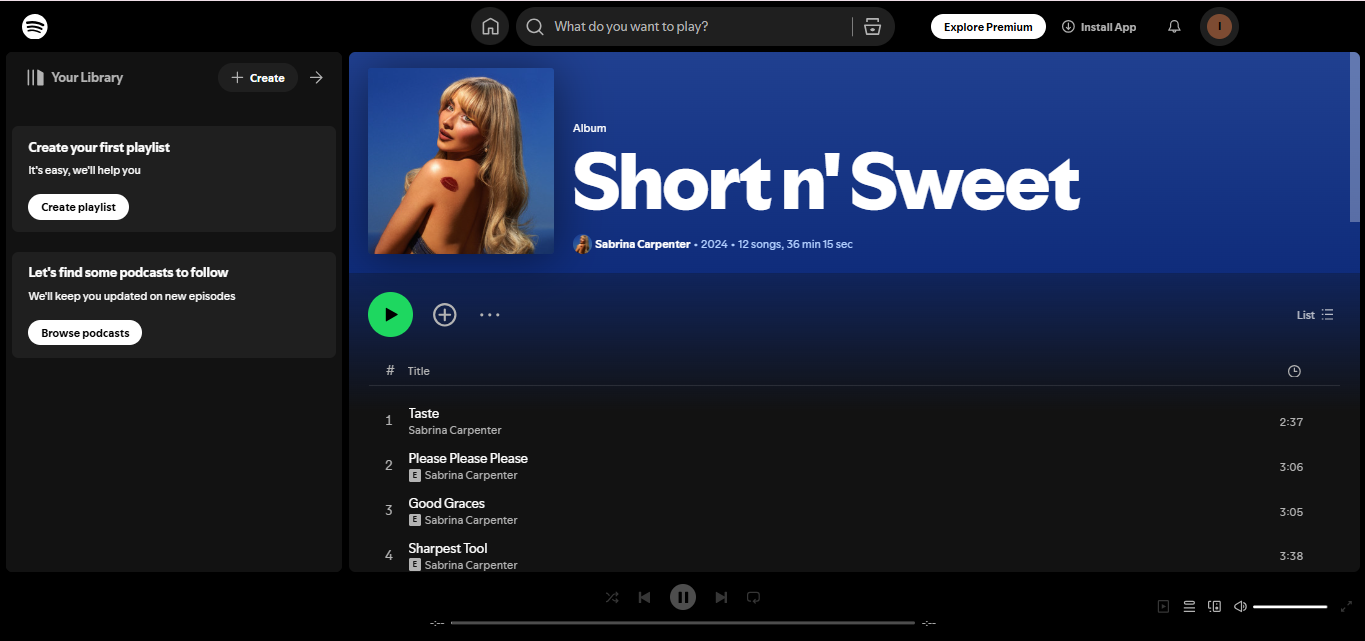Enter fullscreen mode via diagonal arrows icon
This screenshot has width=1365, height=641.
[1347, 606]
